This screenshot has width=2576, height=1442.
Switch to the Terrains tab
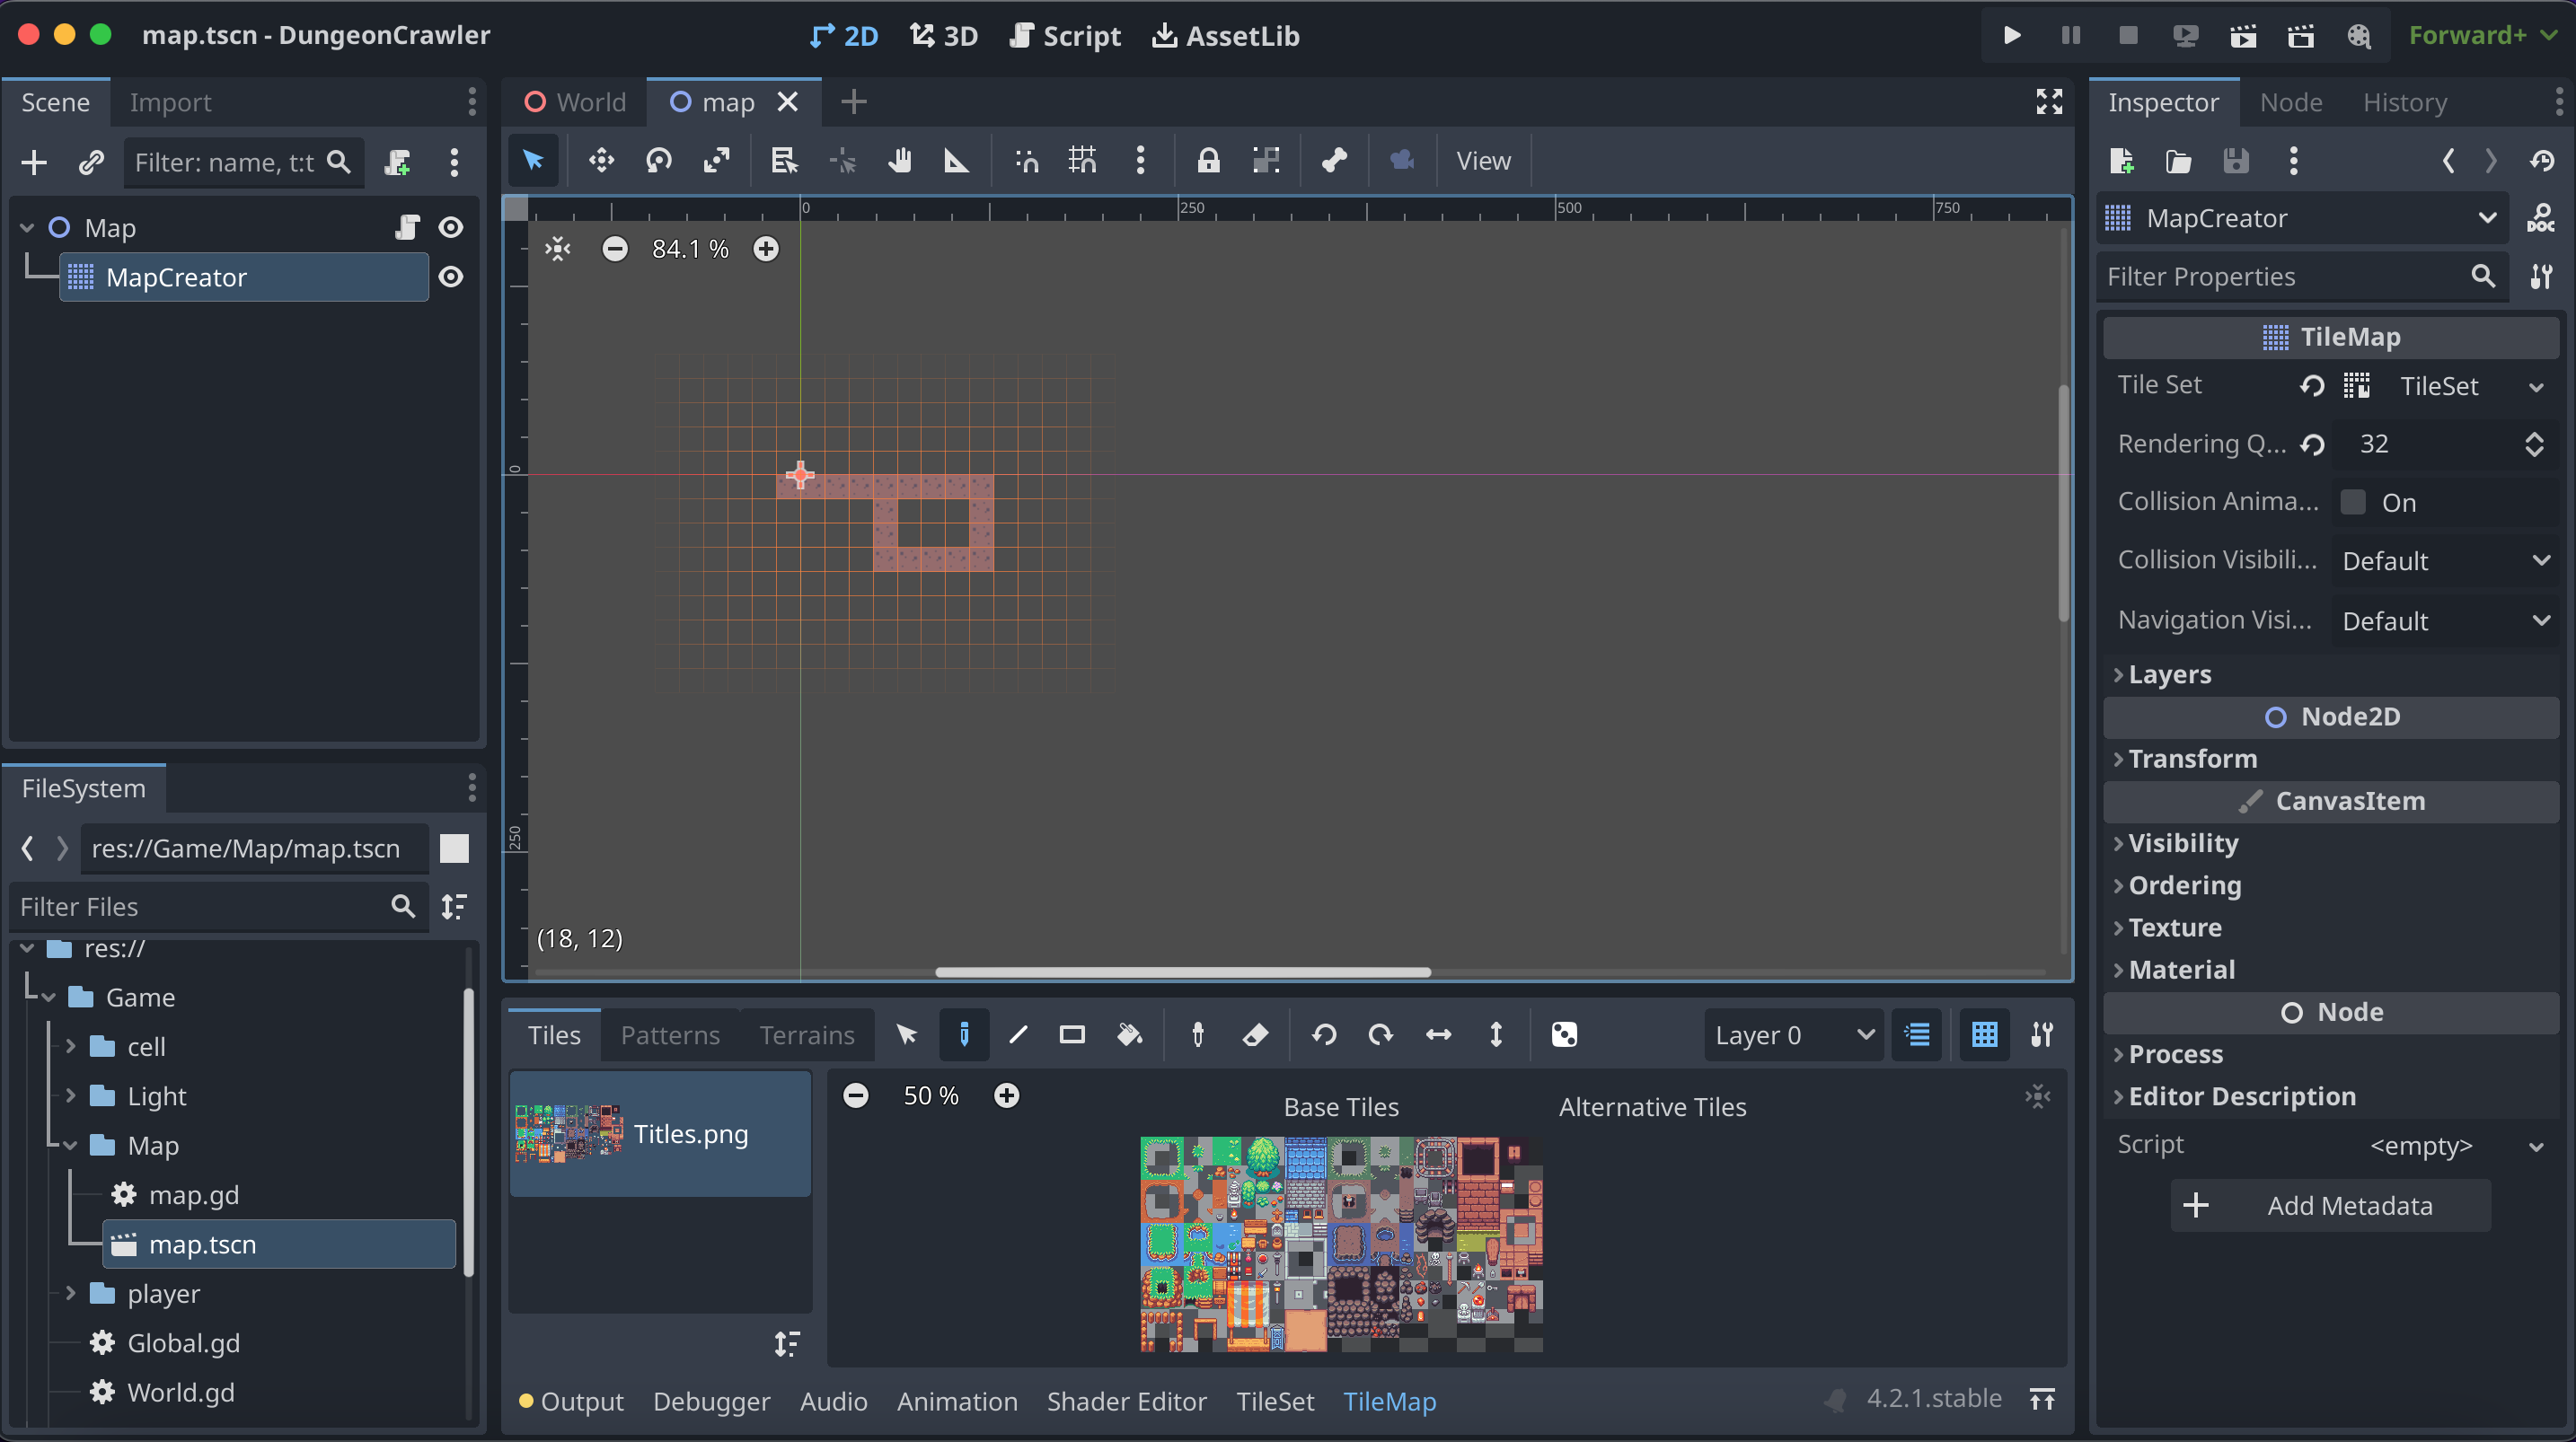coord(806,1035)
